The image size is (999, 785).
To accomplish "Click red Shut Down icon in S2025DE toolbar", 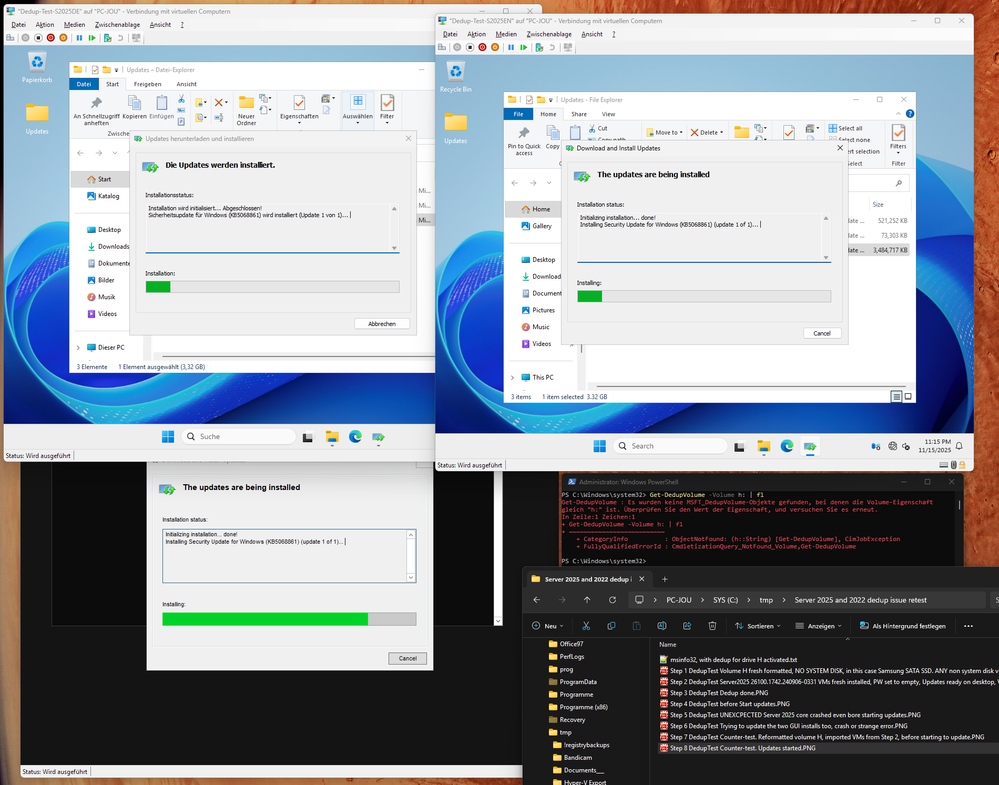I will point(51,38).
